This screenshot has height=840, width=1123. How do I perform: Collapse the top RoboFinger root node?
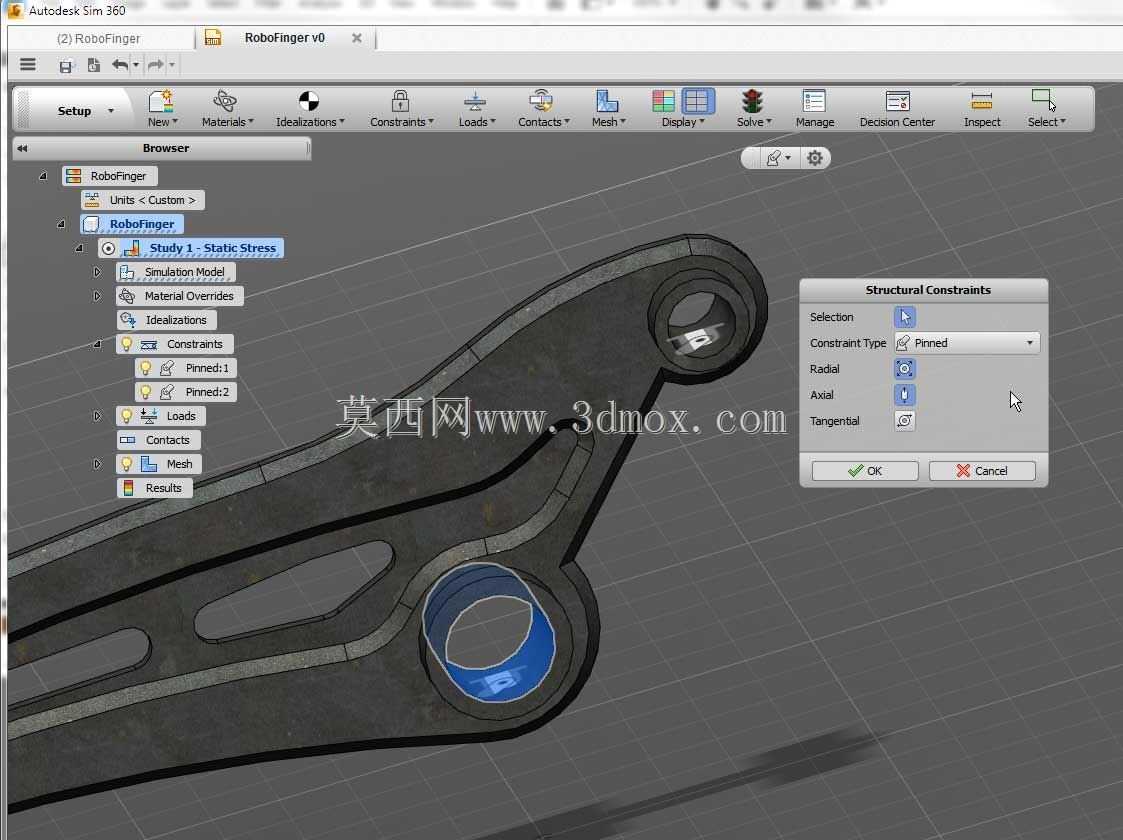43,176
